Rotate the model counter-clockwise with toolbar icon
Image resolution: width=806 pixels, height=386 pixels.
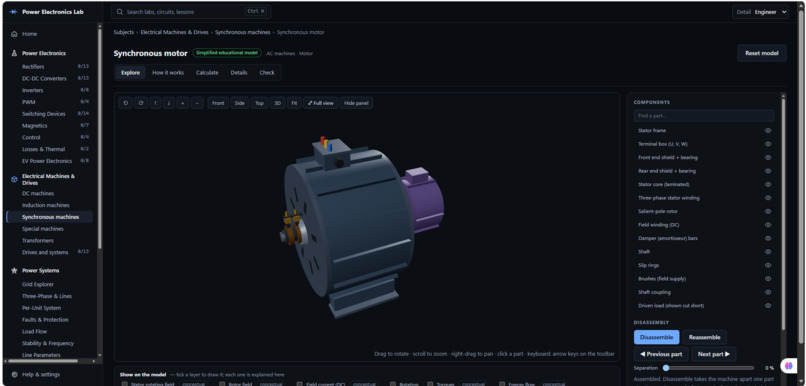(125, 103)
